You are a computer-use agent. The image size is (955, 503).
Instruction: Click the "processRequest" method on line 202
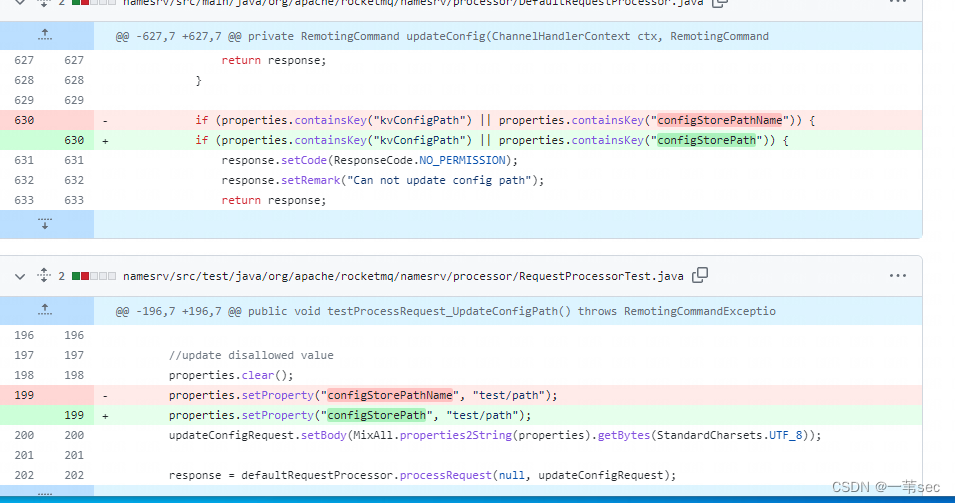(446, 475)
